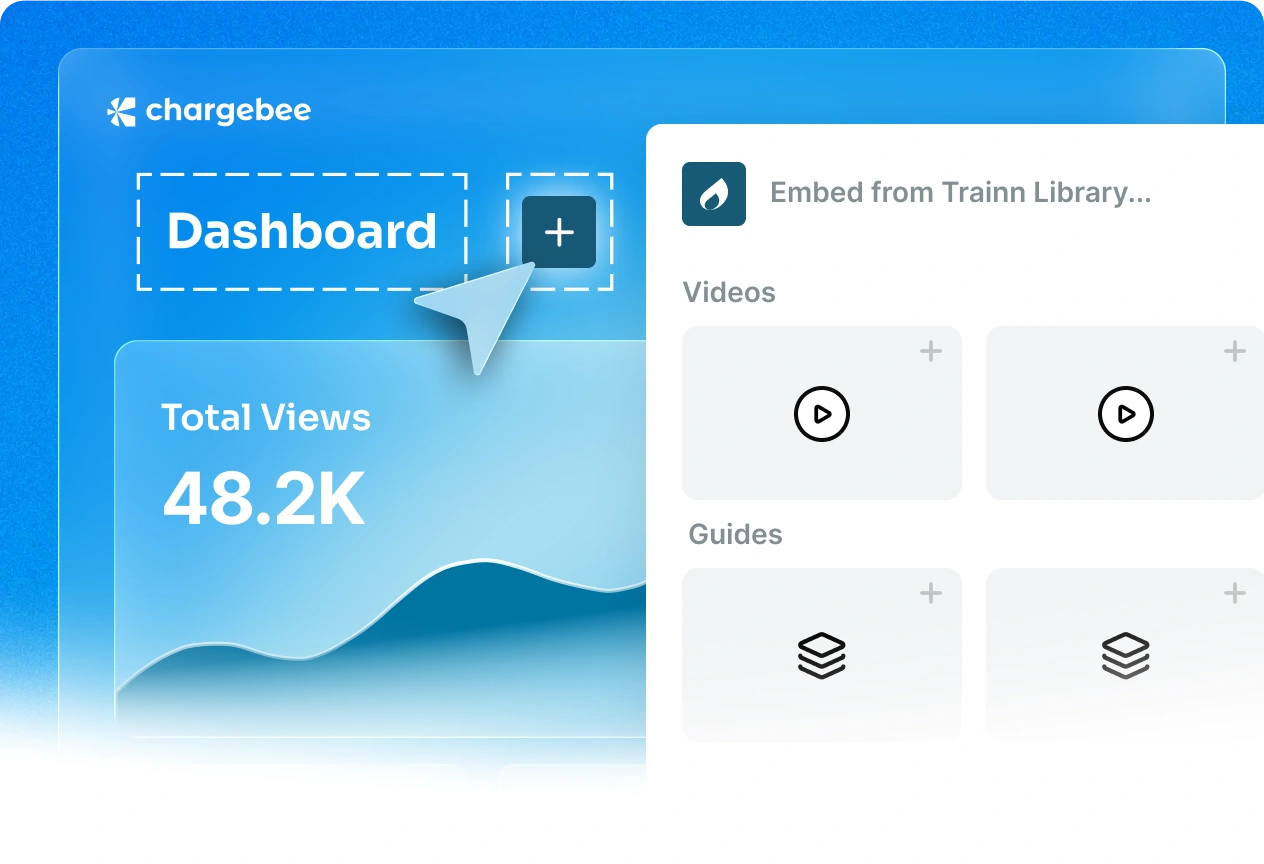This screenshot has height=864, width=1264.
Task: Click the Embed from Trainn Library search field
Action: [x=960, y=193]
